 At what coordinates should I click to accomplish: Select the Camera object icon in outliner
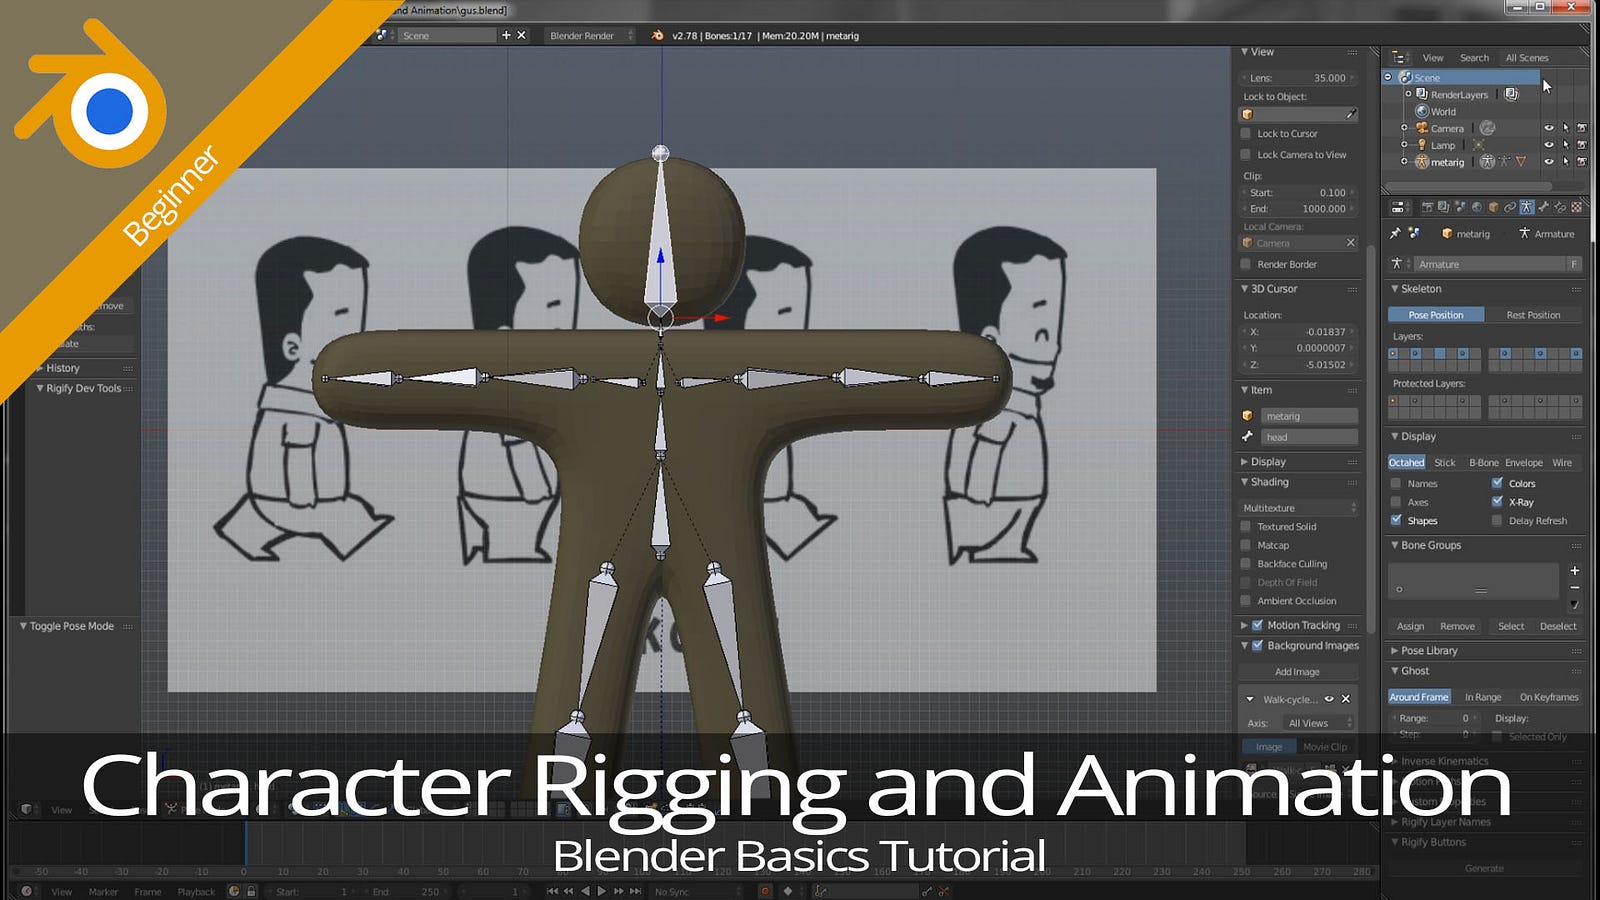pos(1422,128)
